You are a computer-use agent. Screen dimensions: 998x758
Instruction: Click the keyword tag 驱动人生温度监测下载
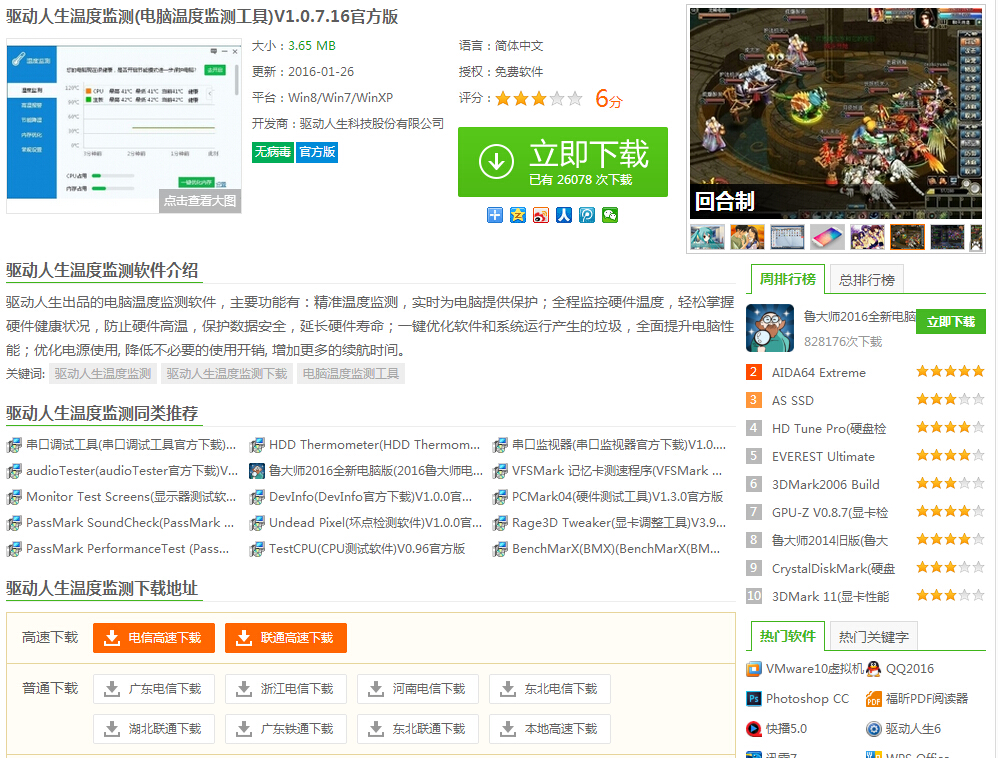pos(227,374)
